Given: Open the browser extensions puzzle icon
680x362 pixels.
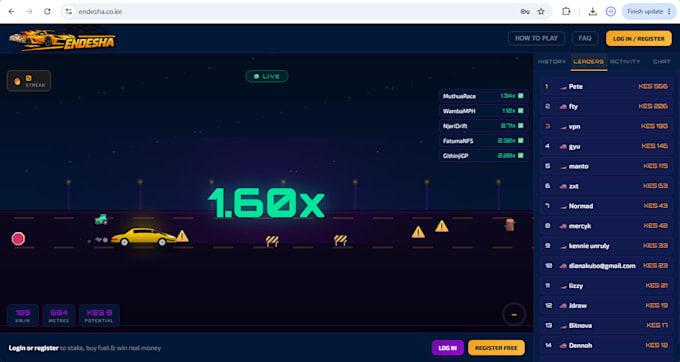Looking at the screenshot, I should [x=566, y=12].
